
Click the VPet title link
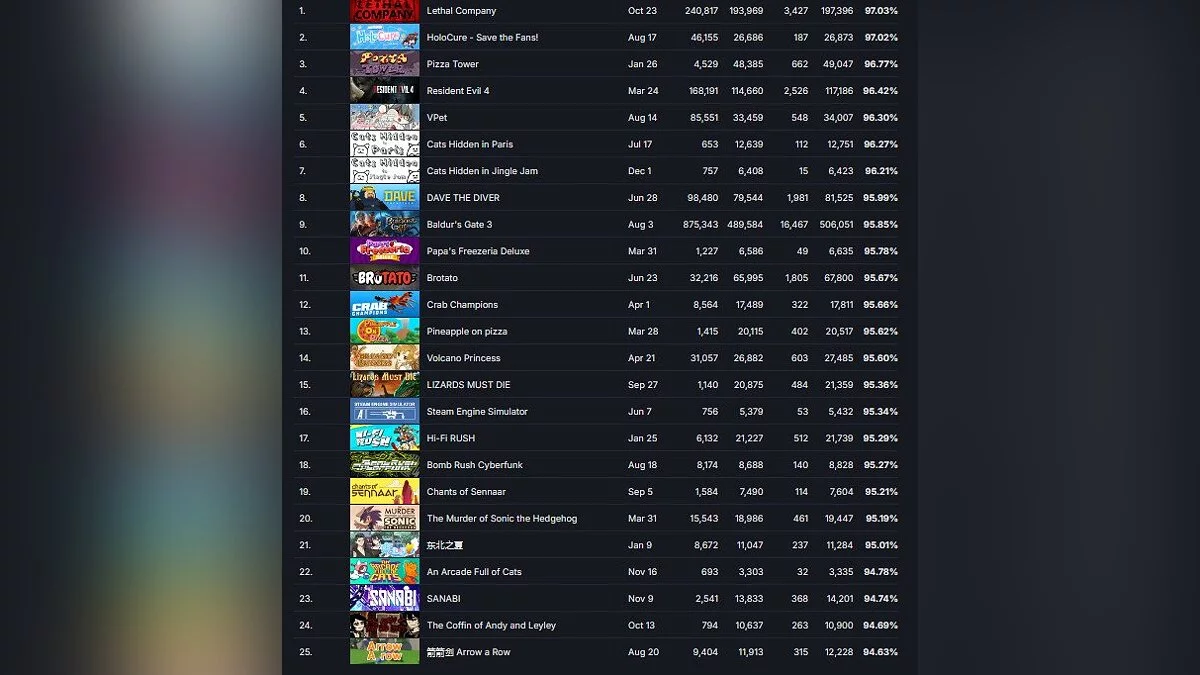437,117
